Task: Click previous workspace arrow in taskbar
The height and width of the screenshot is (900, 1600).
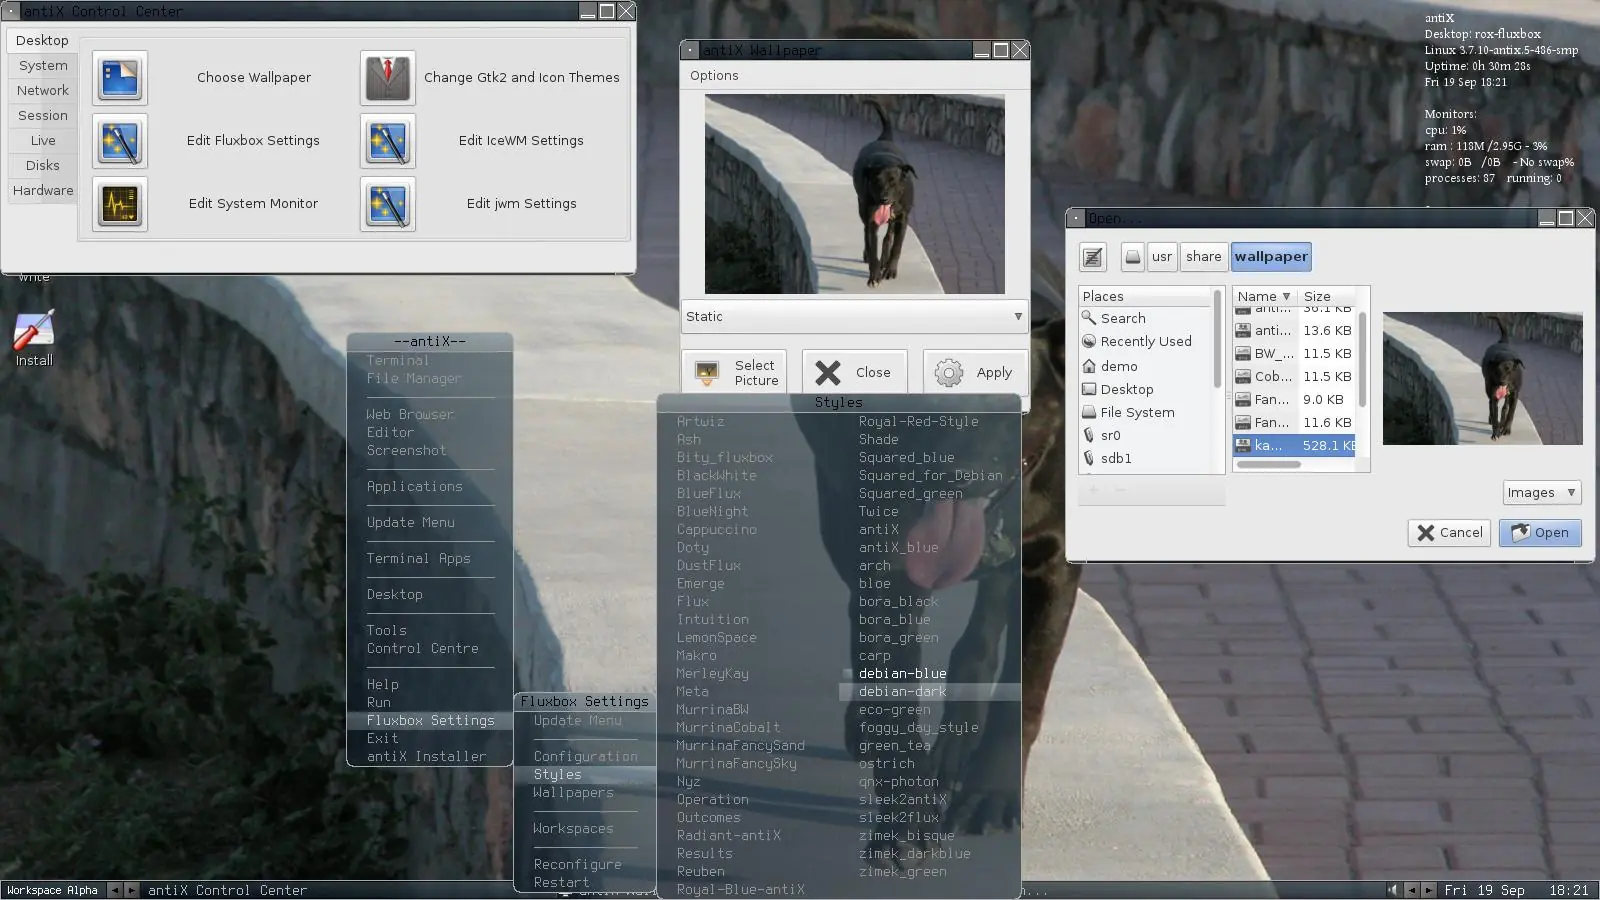Action: [x=115, y=890]
